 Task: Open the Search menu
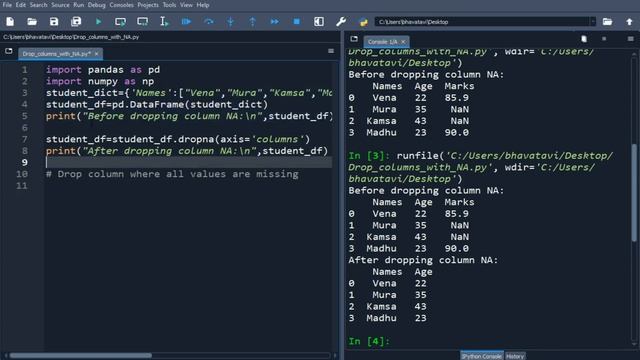click(38, 5)
